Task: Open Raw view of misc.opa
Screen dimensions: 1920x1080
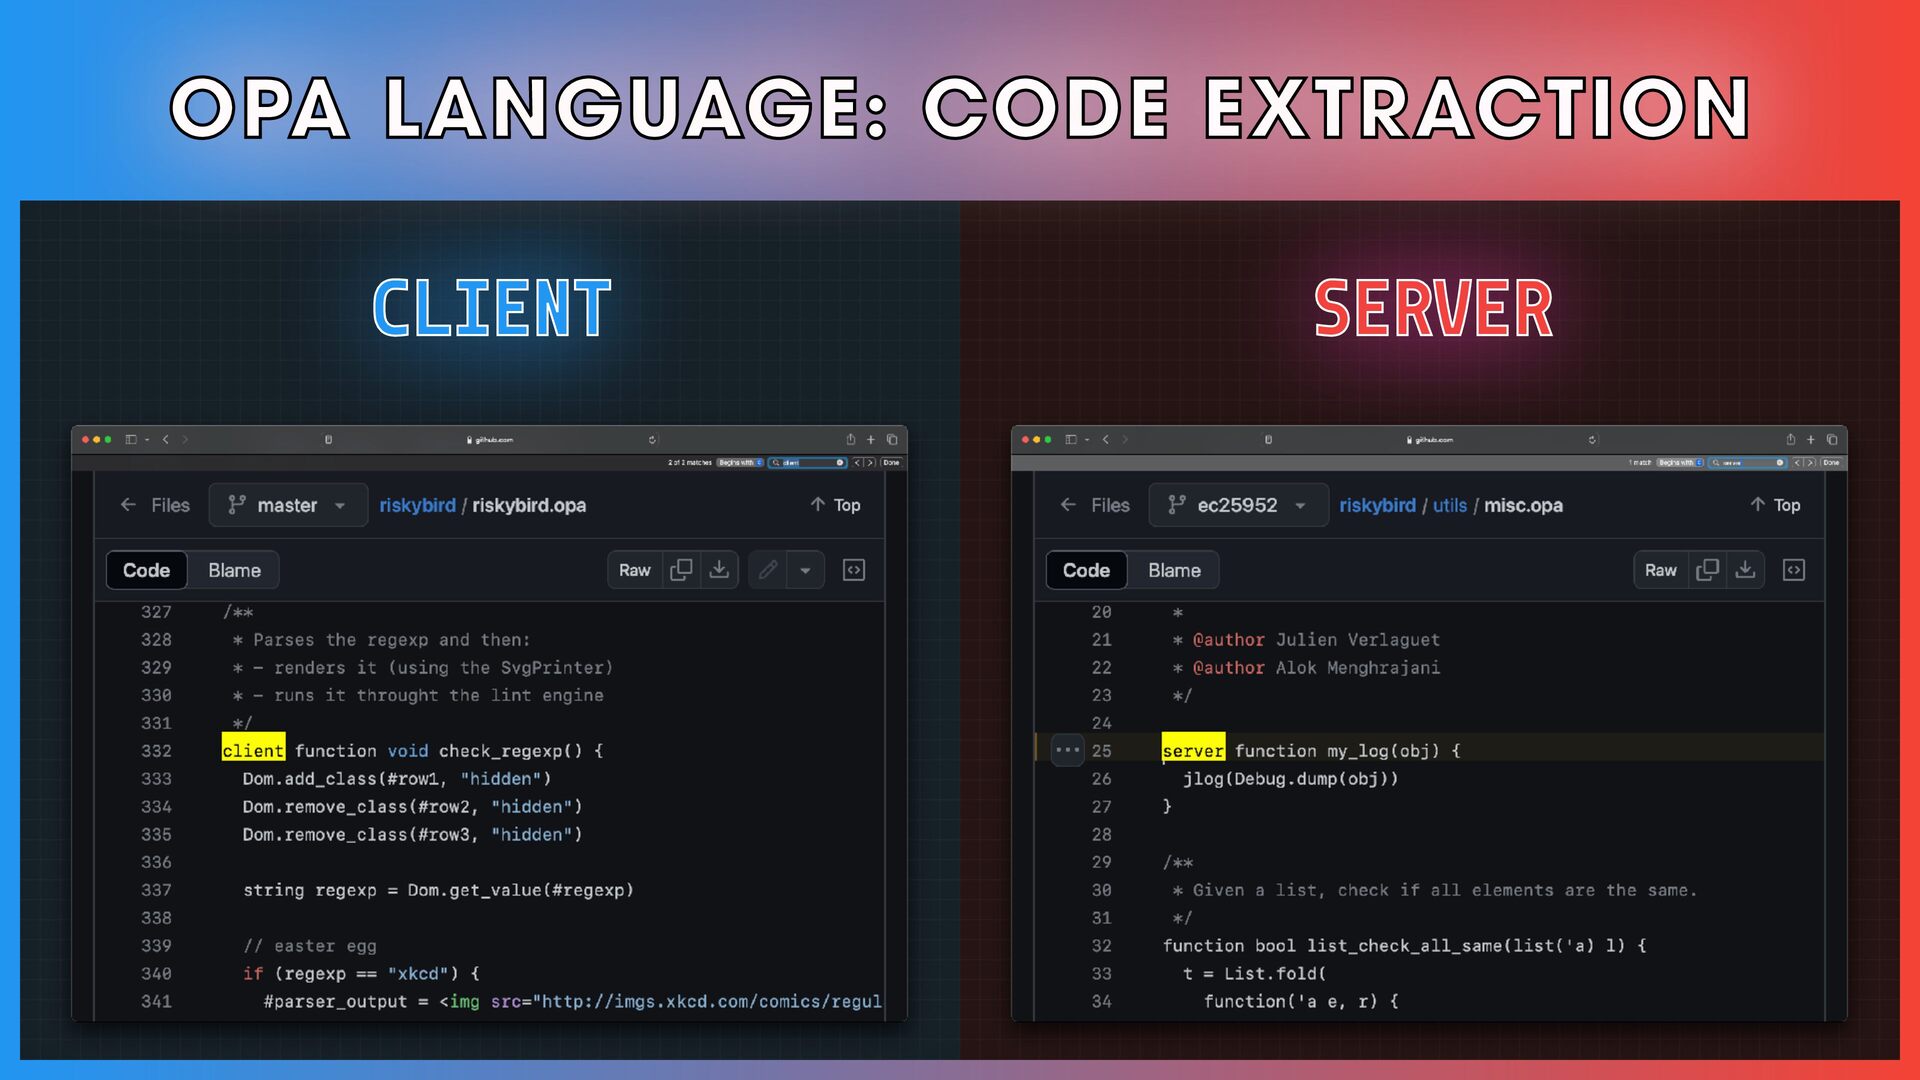Action: pos(1661,570)
